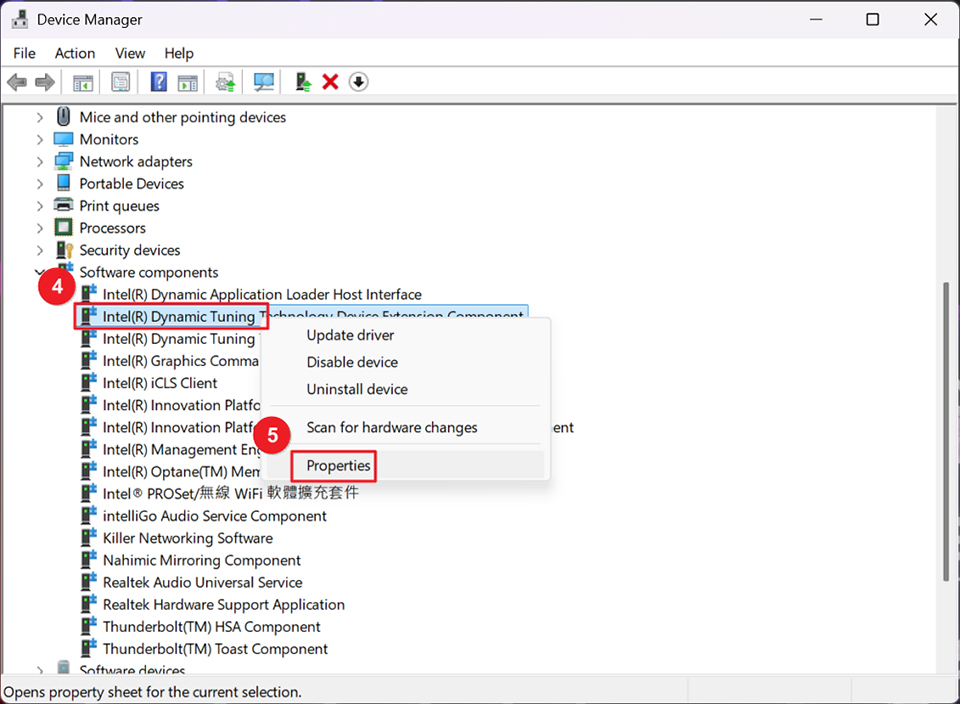Image resolution: width=960 pixels, height=704 pixels.
Task: Select Realtek Hardware Support Application
Action: click(x=223, y=605)
